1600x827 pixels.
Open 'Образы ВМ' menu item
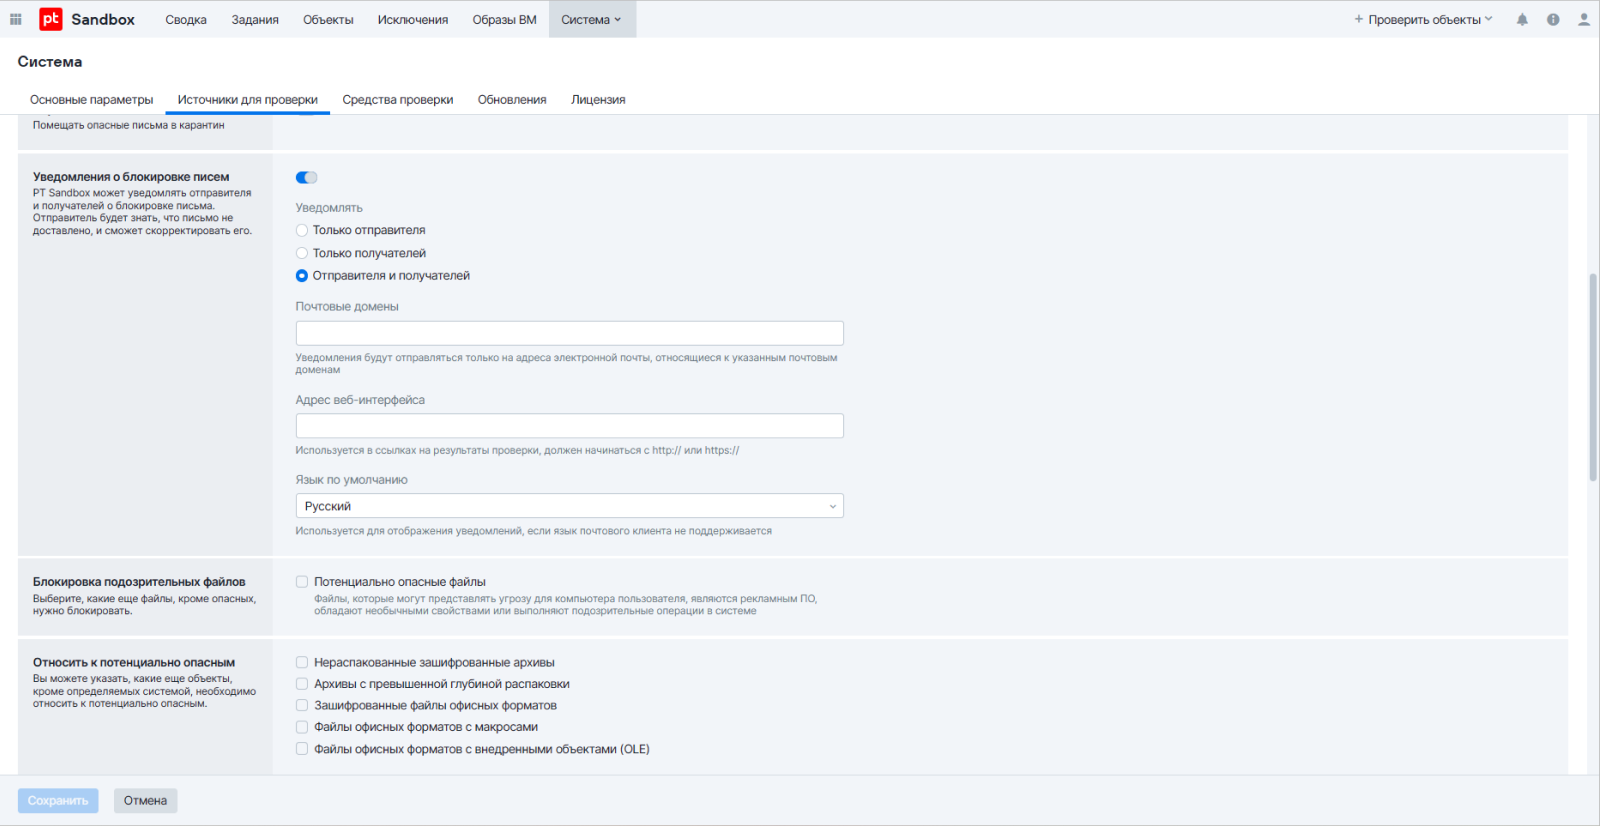(x=505, y=19)
